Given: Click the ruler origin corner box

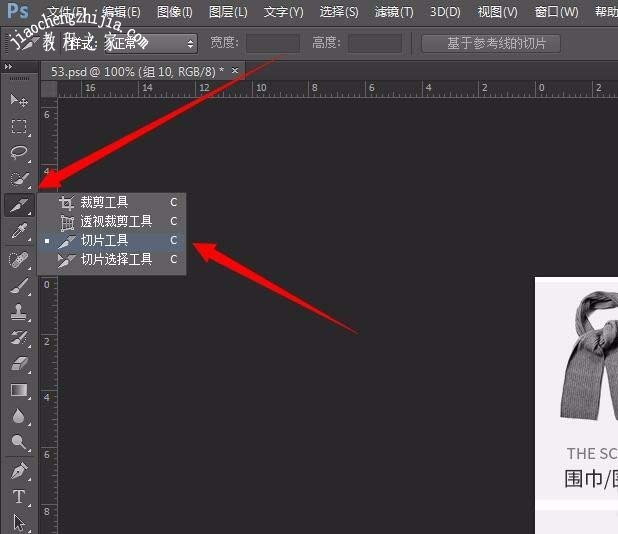Looking at the screenshot, I should click(49, 89).
